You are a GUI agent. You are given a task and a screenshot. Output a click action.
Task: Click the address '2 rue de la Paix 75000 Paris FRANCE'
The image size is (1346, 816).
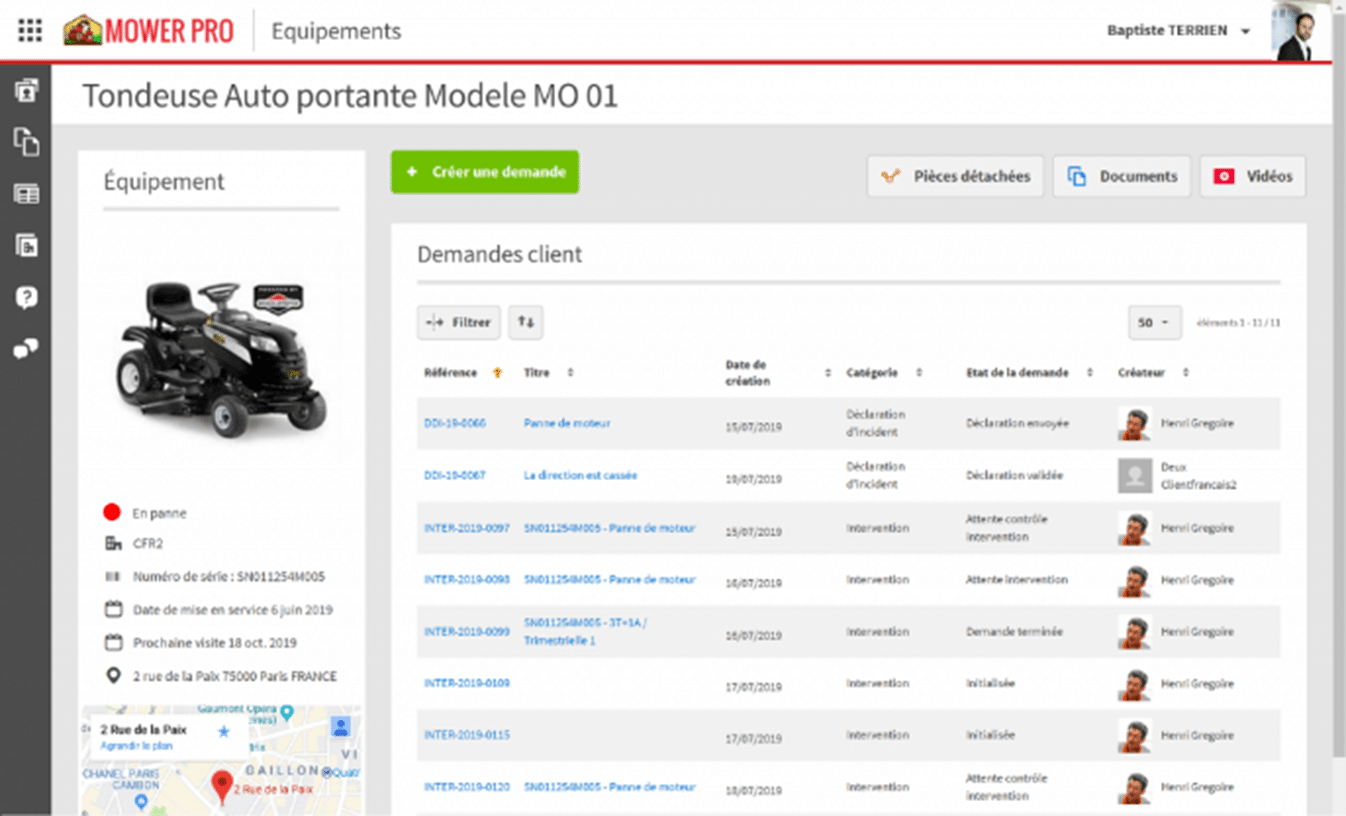[x=235, y=676]
